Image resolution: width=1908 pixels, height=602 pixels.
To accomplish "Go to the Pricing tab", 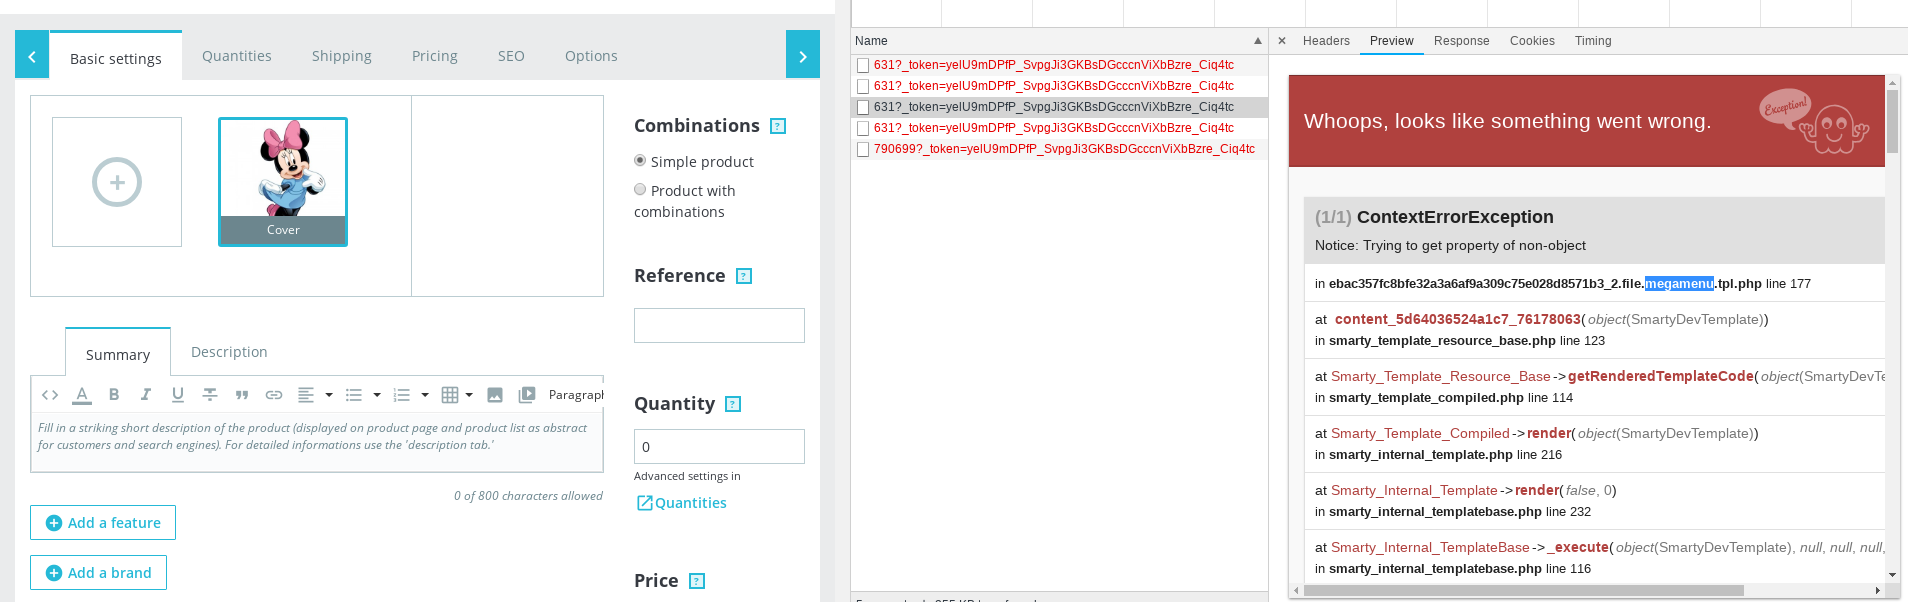I will (435, 56).
